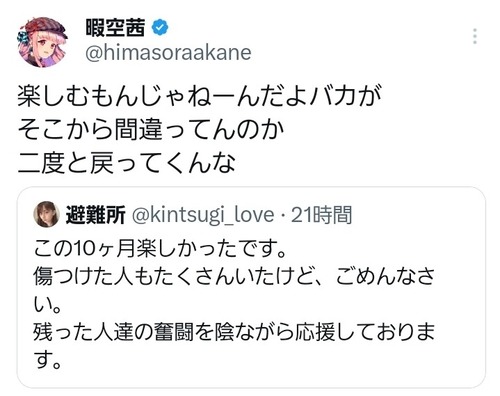
Task: Open 暇空茜's profile avatar picture
Action: click(x=42, y=42)
